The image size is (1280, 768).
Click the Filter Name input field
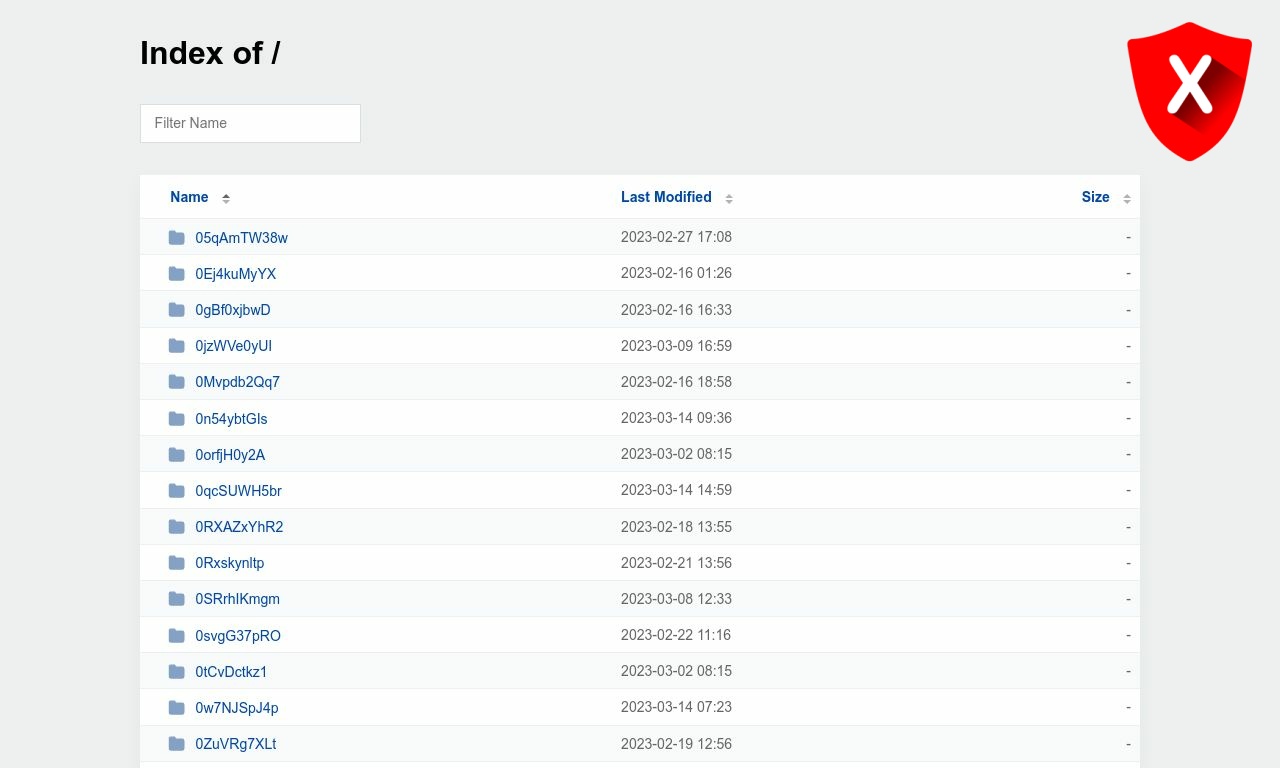click(250, 123)
